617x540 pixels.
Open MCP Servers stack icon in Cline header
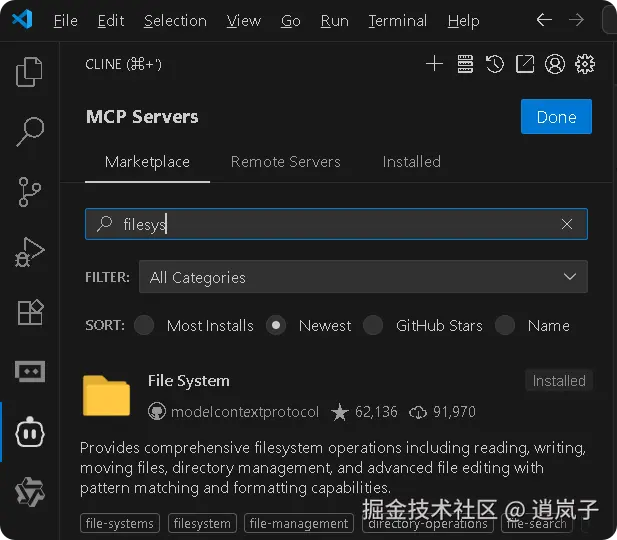pos(465,64)
